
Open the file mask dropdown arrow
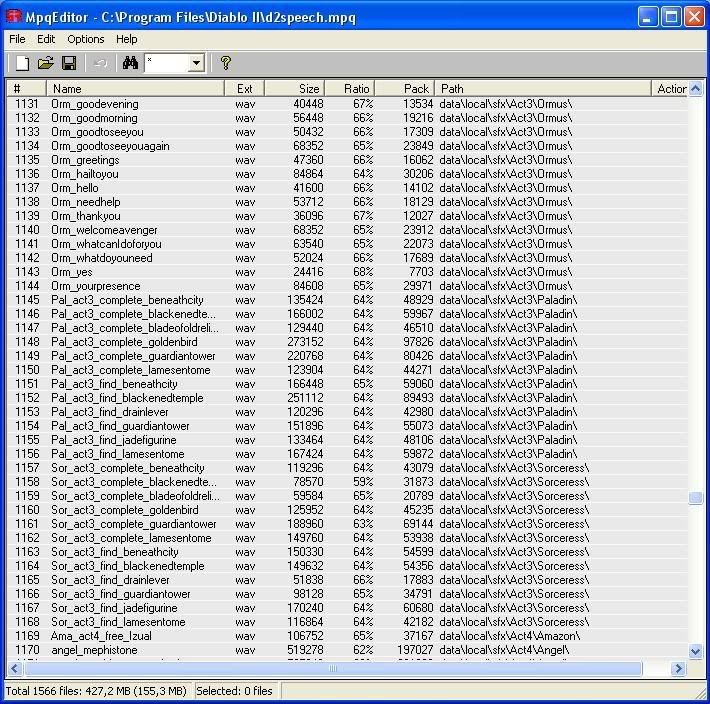[x=197, y=63]
